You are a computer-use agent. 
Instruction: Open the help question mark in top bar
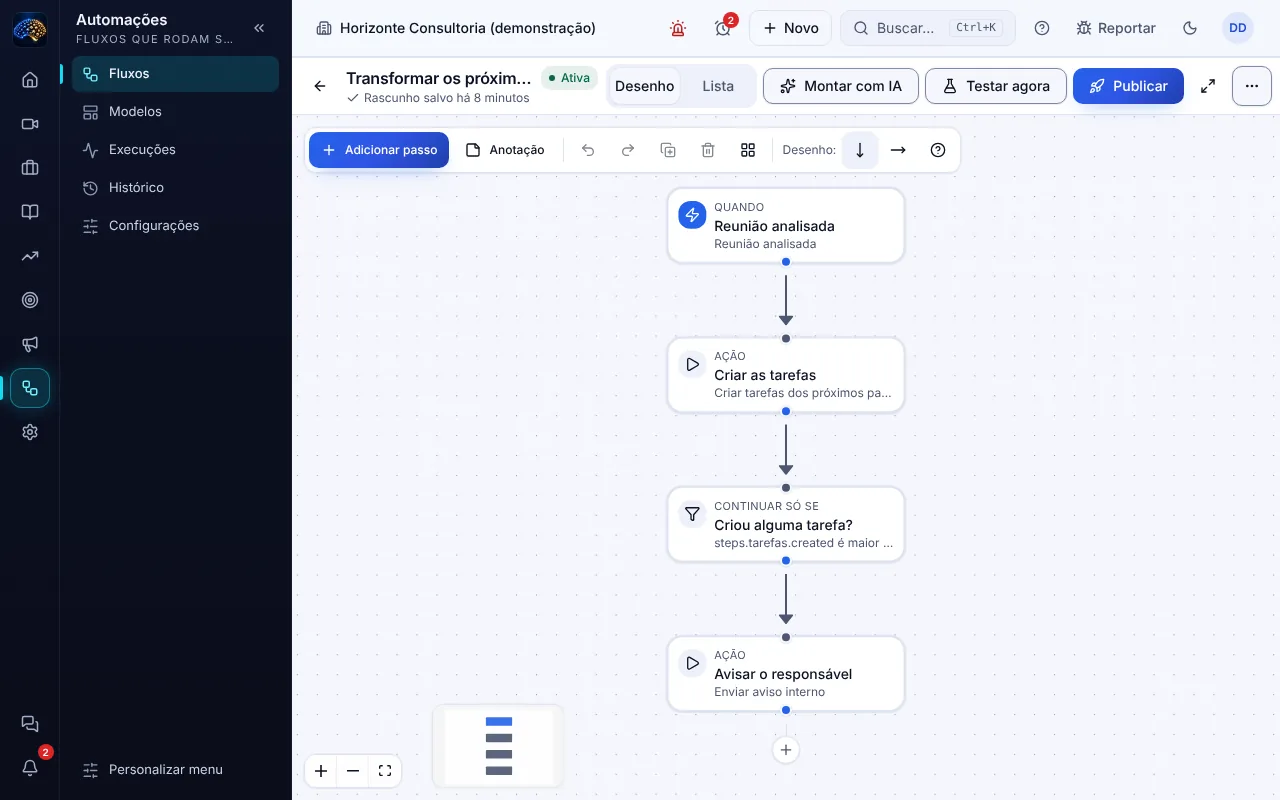pyautogui.click(x=1042, y=28)
